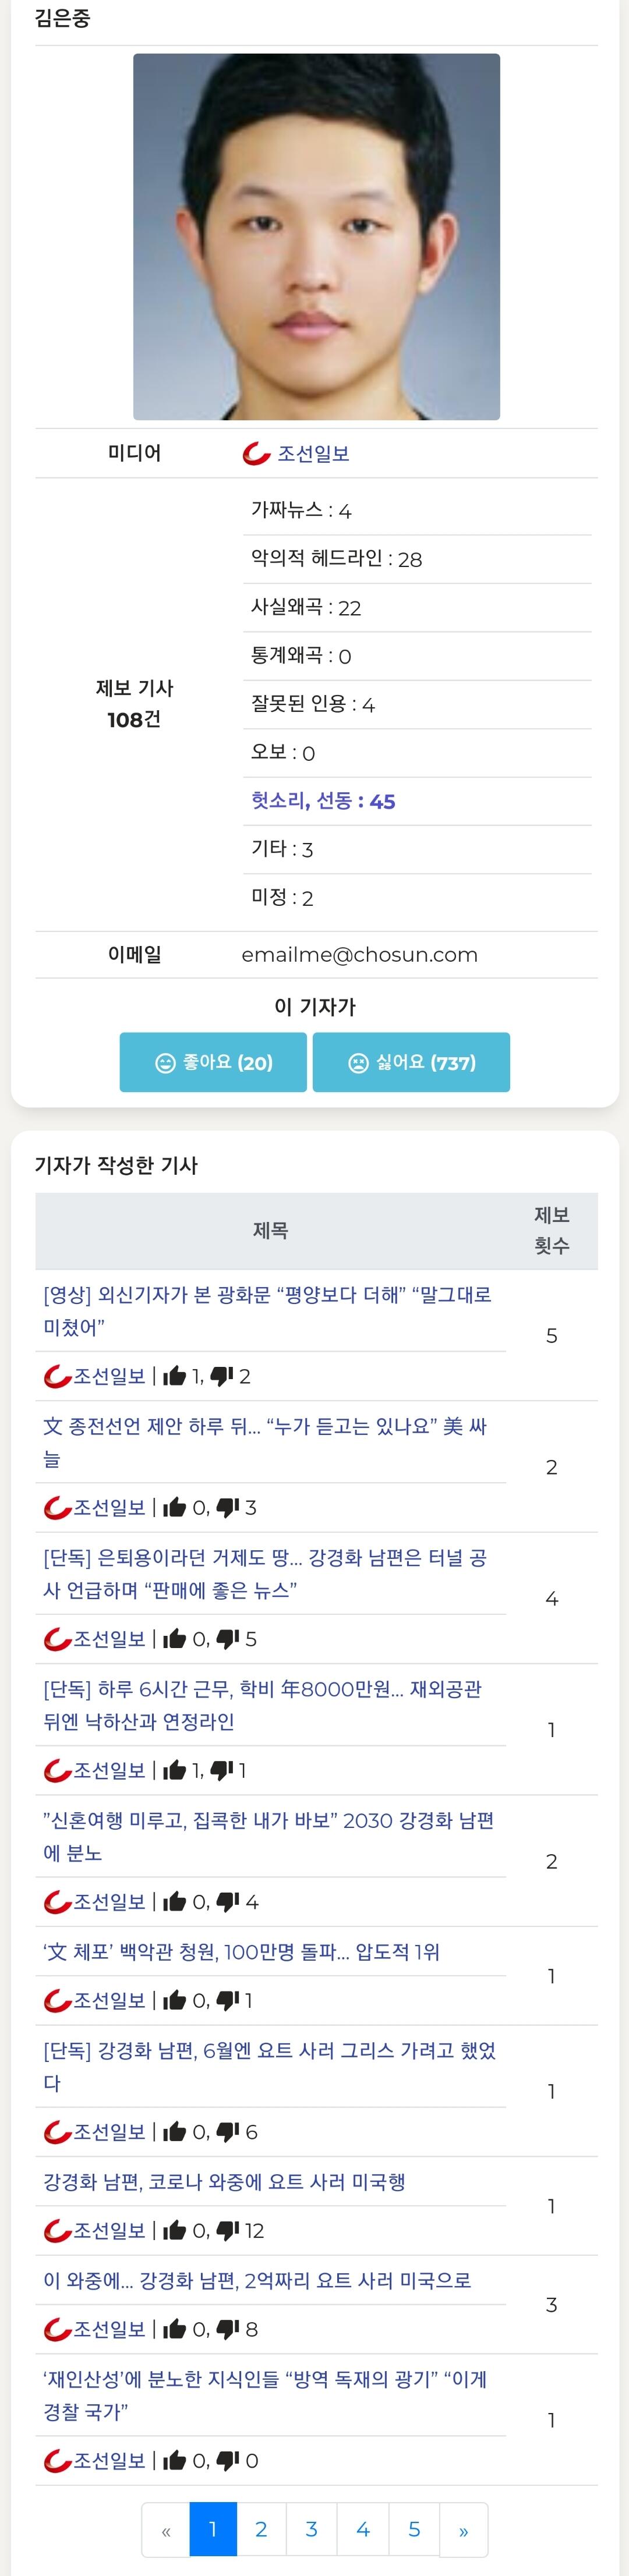The image size is (629, 2576).
Task: Click the thumbs-down icon under the 종전선언 article
Action: tap(228, 1507)
